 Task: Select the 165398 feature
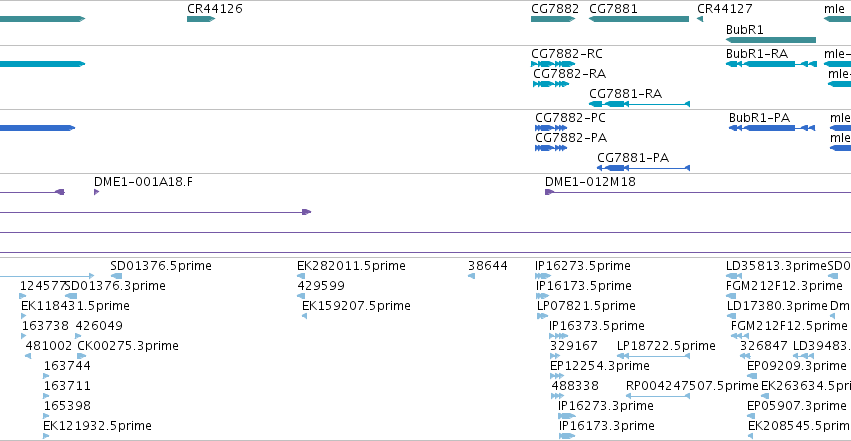pos(46,416)
